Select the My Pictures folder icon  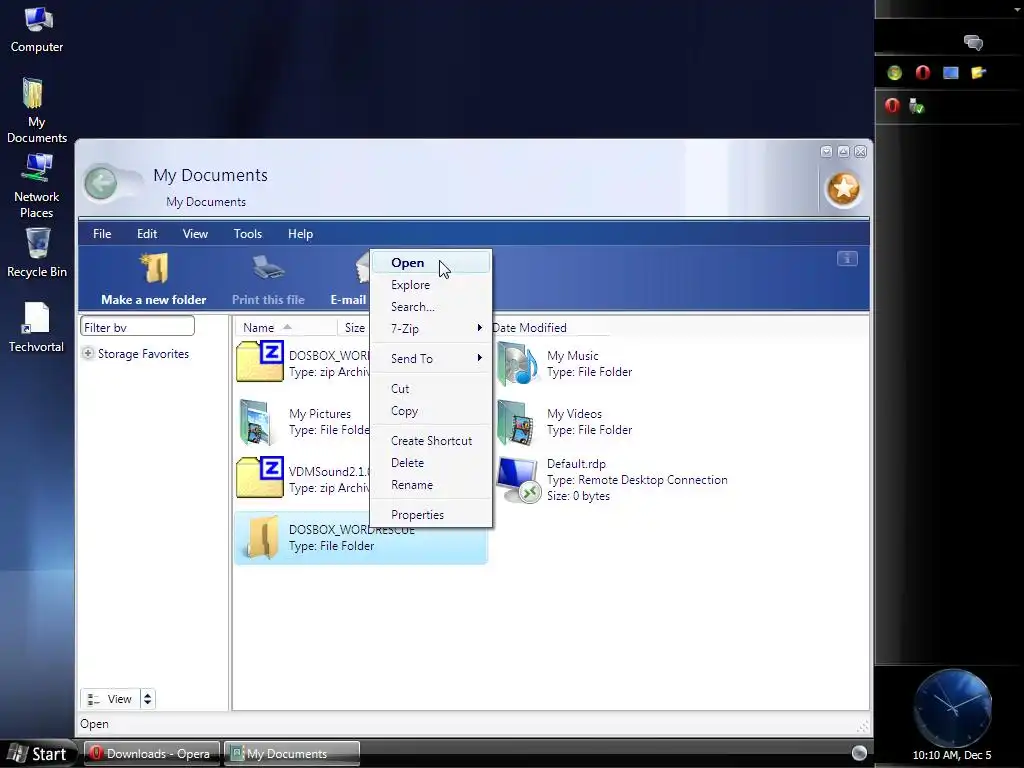click(256, 422)
